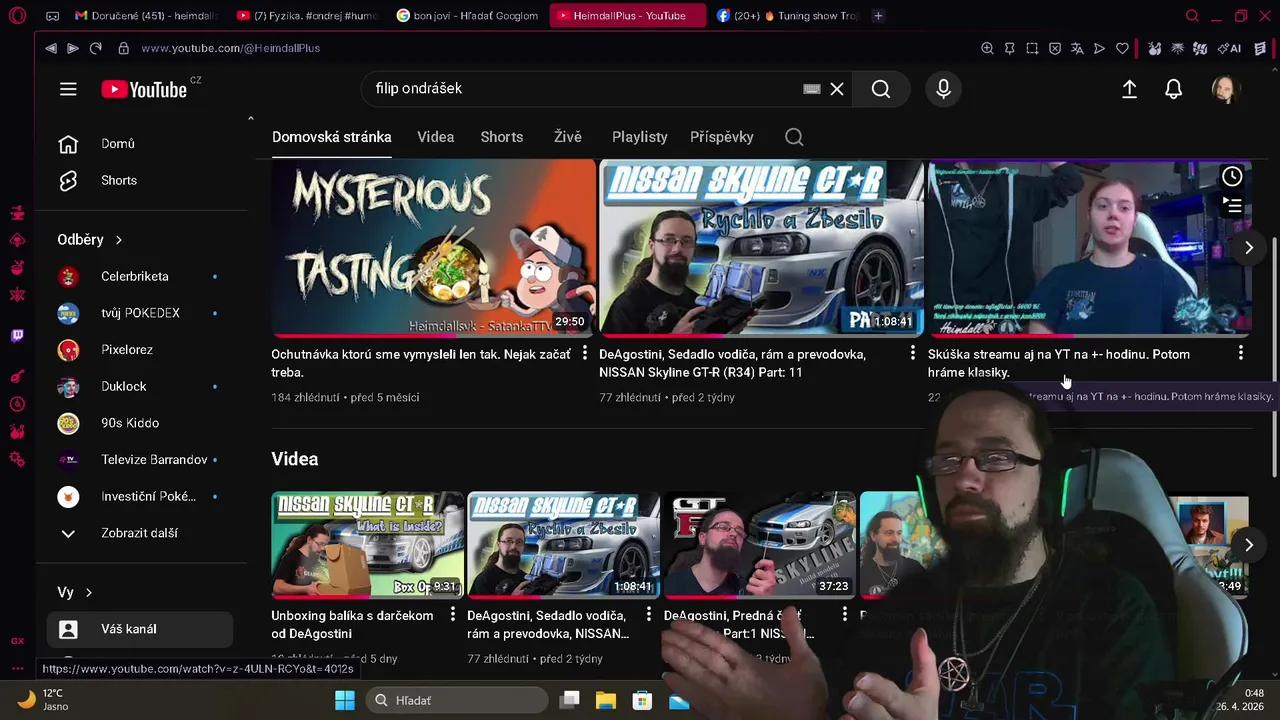Go back with the browser back arrow

(51, 48)
